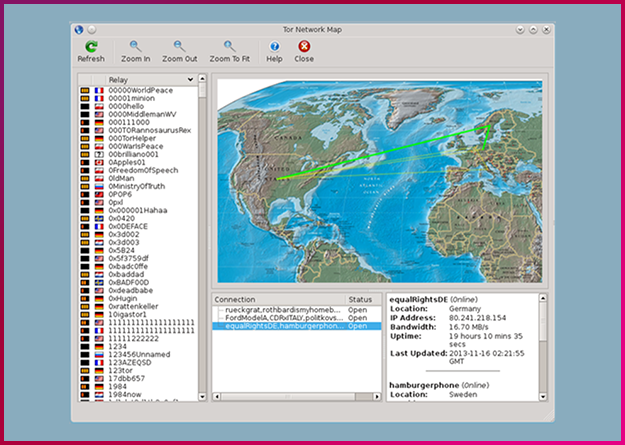Select relay 0xbadc0ffe
The height and width of the screenshot is (445, 625).
tap(128, 266)
